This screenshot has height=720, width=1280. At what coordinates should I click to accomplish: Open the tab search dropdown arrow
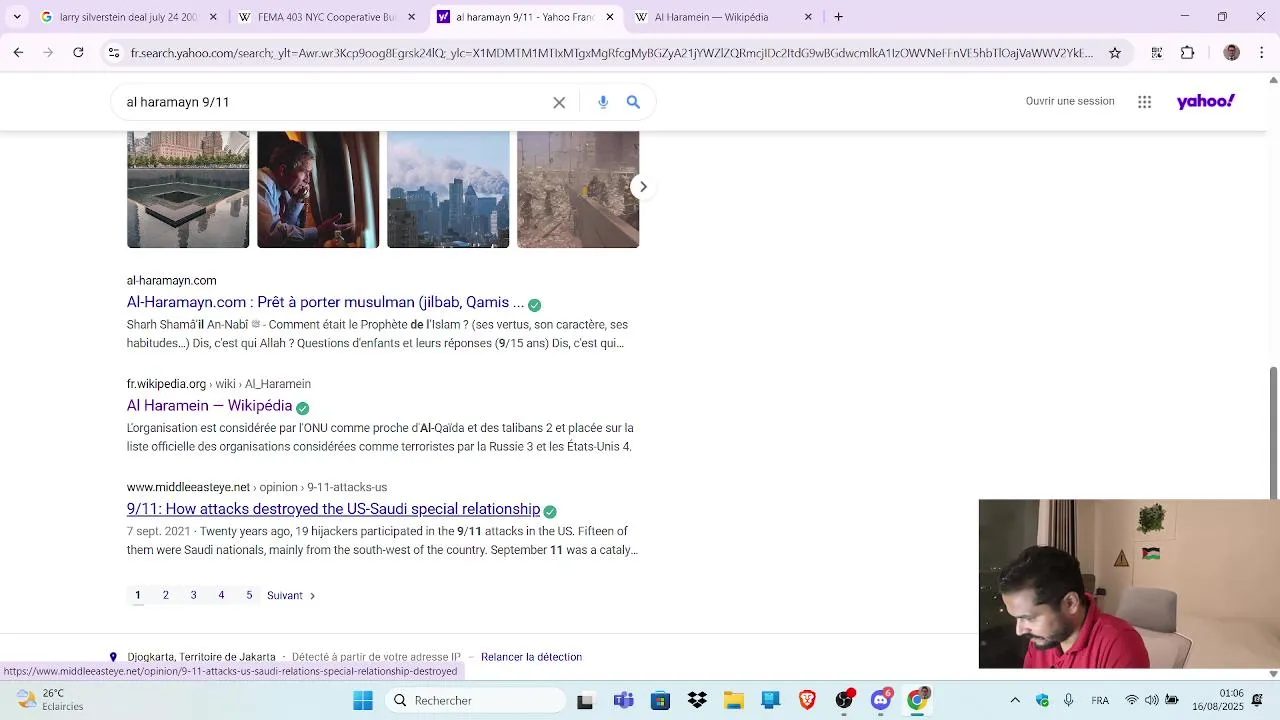[x=17, y=17]
